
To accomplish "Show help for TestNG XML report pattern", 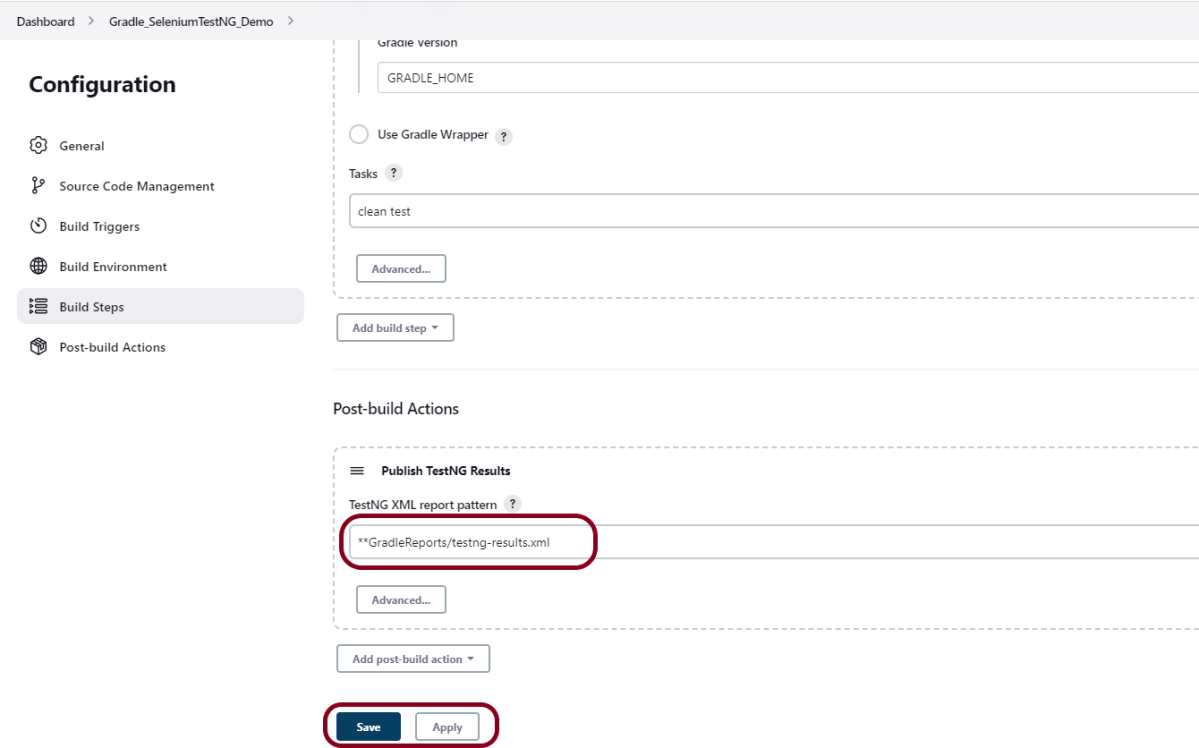I will (x=512, y=504).
